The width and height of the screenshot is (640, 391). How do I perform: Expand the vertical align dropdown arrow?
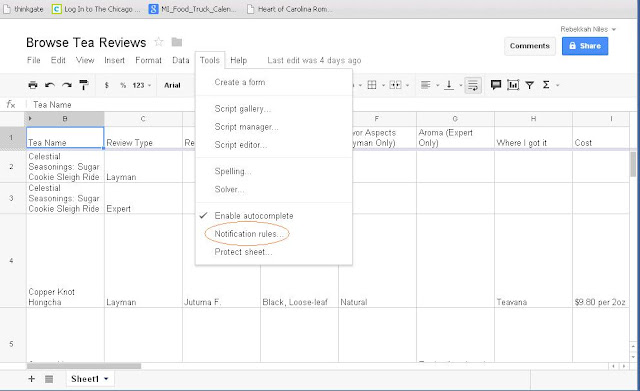(460, 85)
